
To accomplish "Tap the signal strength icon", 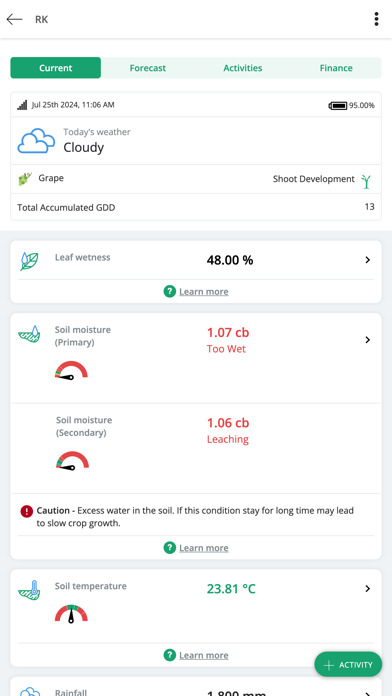I will (x=22, y=105).
